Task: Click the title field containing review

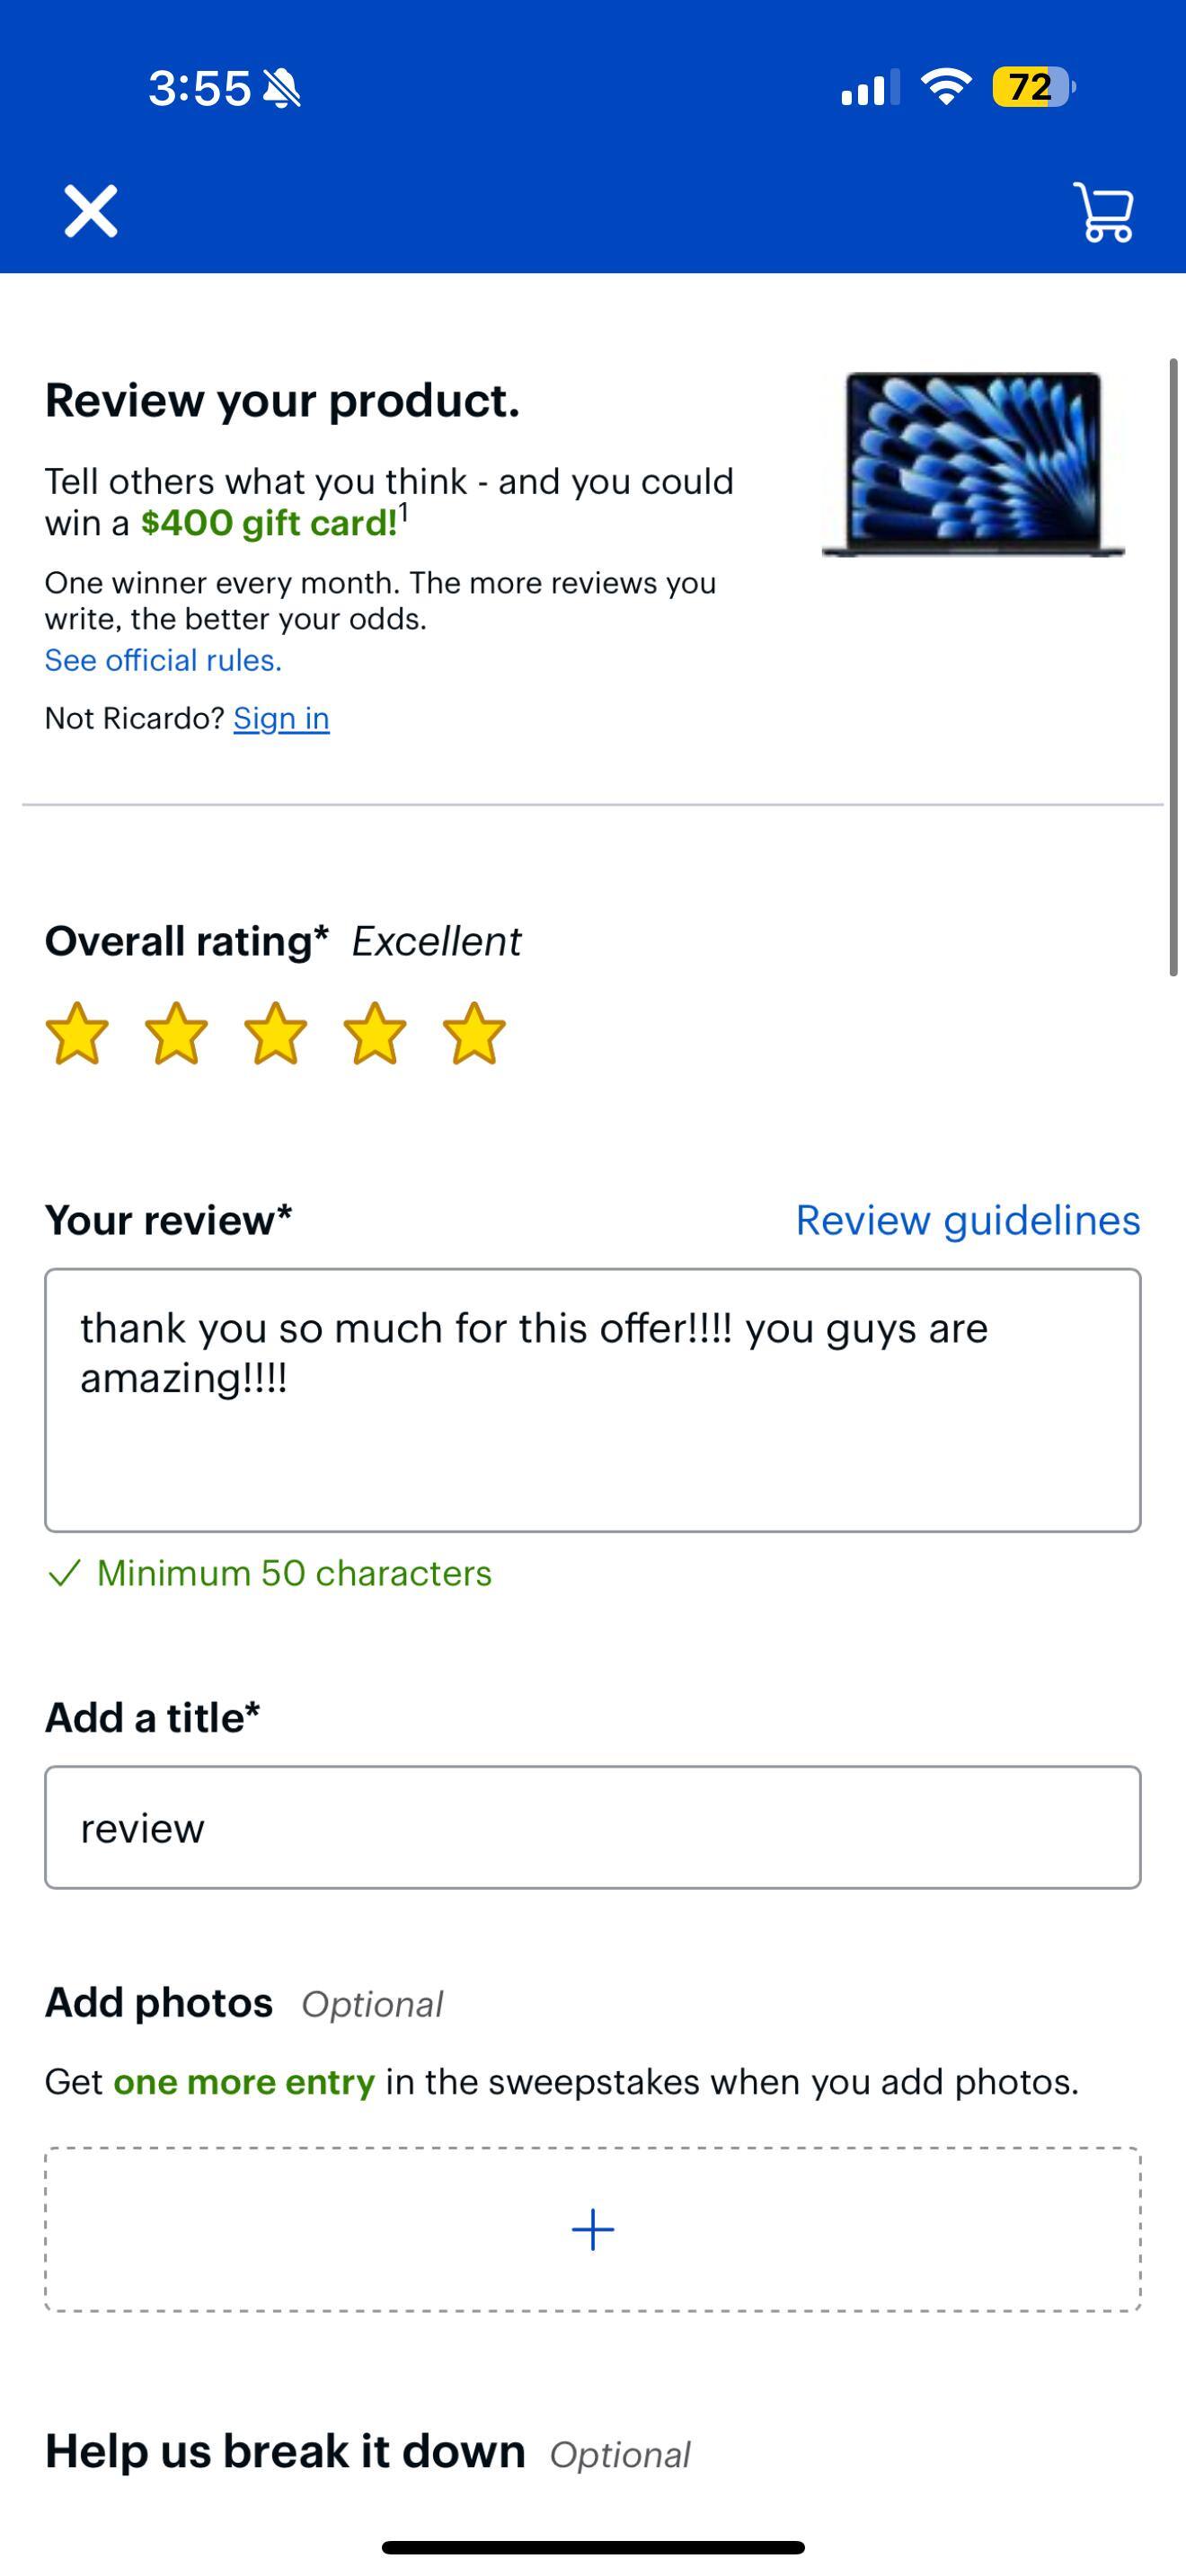Action: pos(592,1827)
